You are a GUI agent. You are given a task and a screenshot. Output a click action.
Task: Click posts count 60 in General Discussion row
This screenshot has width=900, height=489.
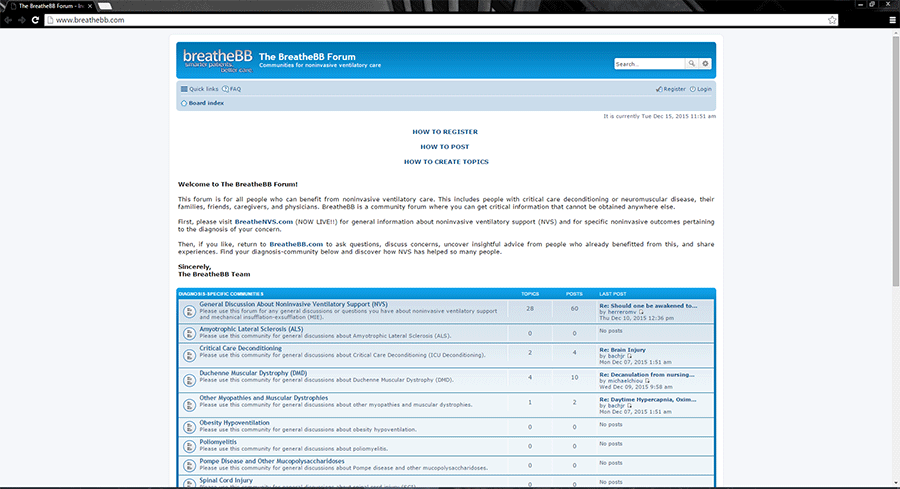click(574, 309)
